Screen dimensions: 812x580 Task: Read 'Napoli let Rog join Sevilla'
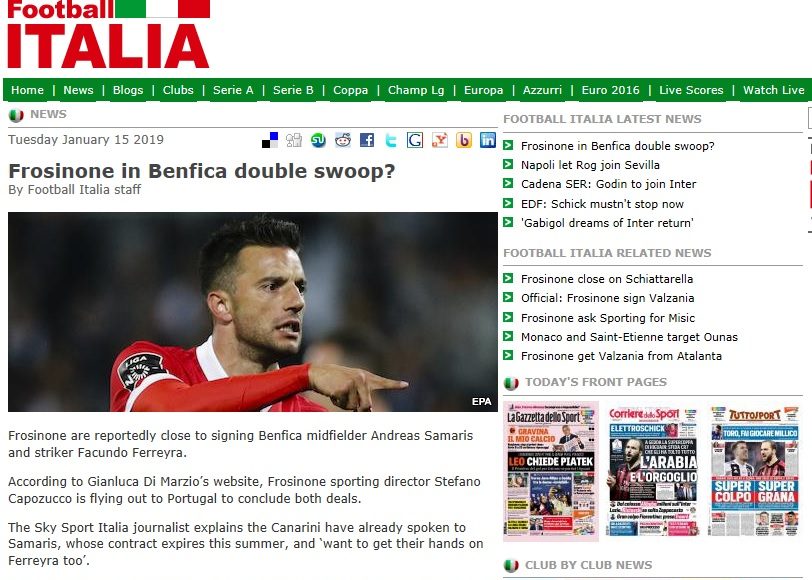pos(590,165)
